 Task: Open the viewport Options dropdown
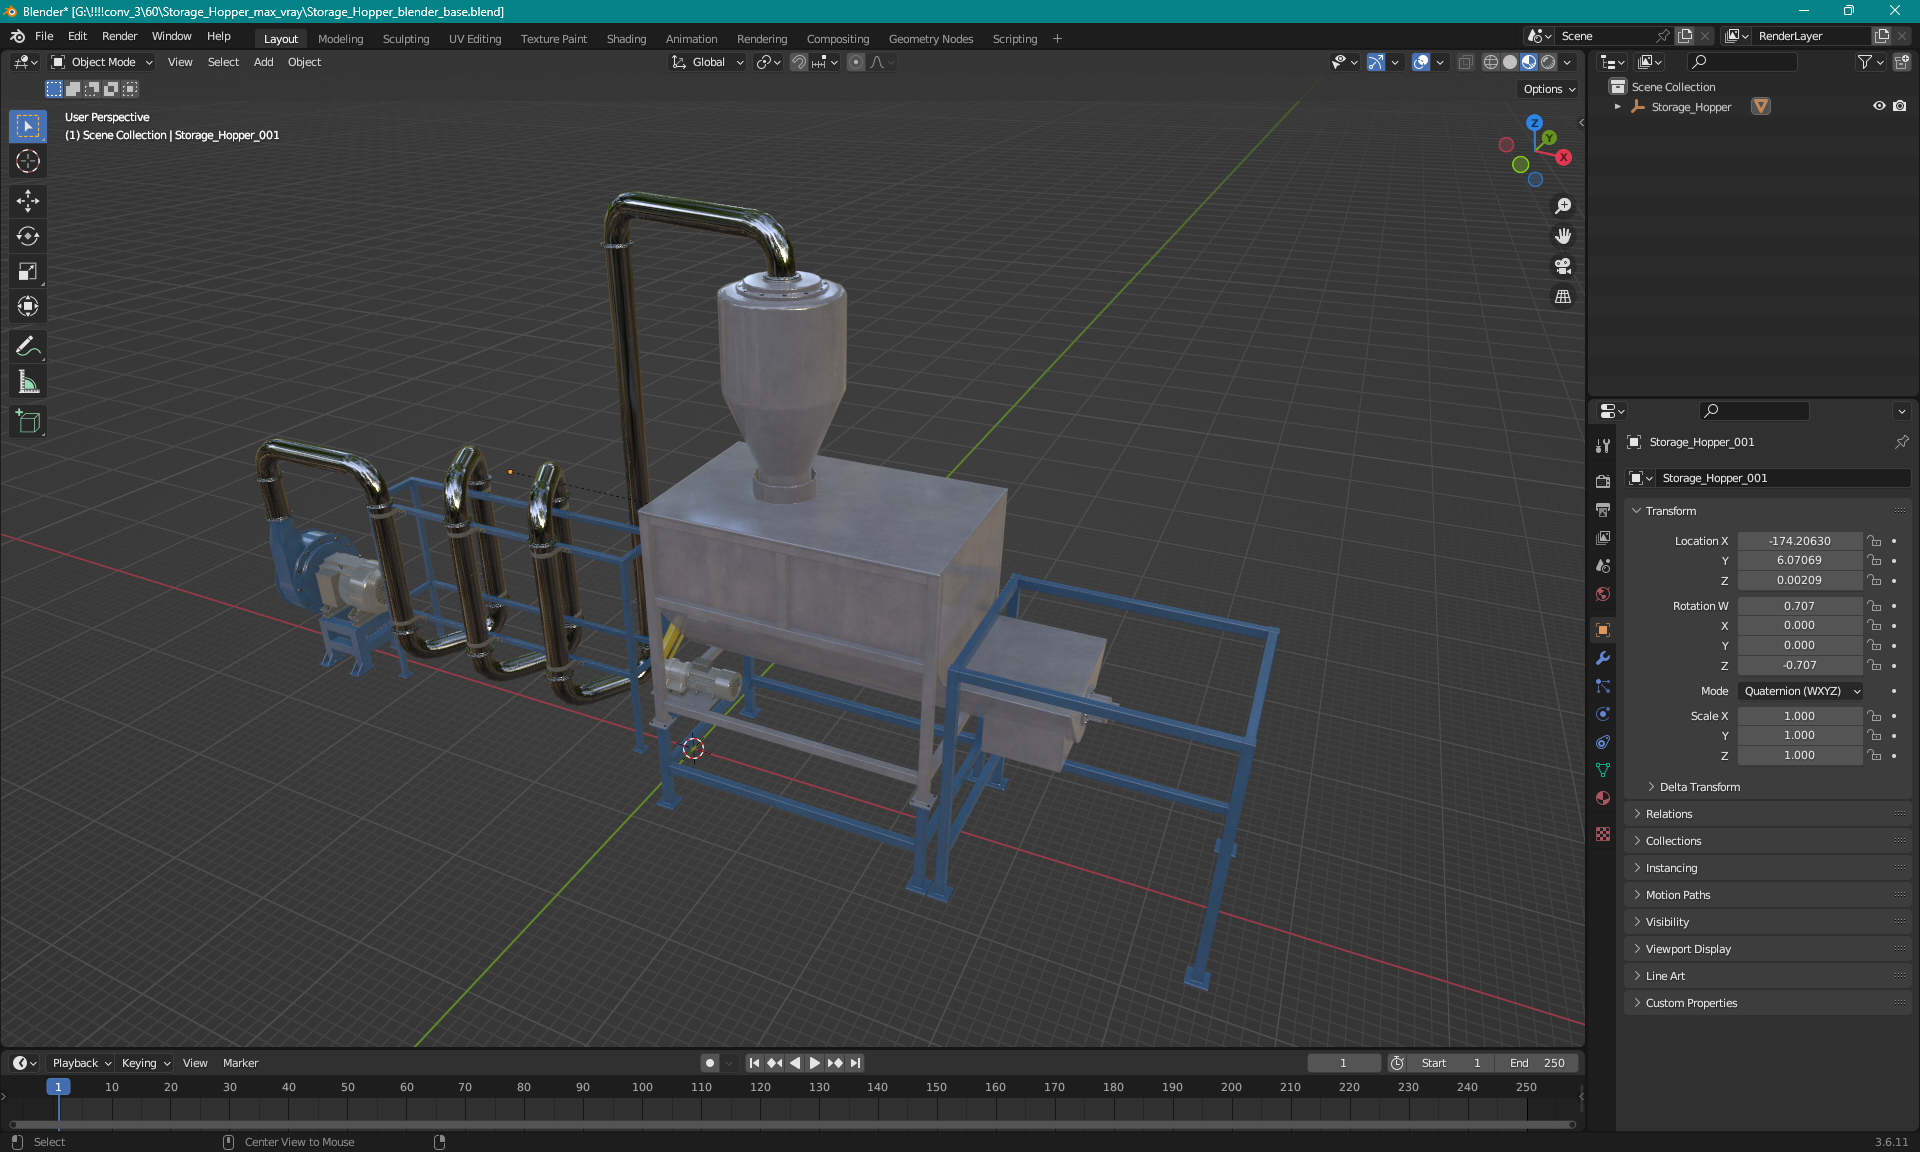pos(1549,89)
